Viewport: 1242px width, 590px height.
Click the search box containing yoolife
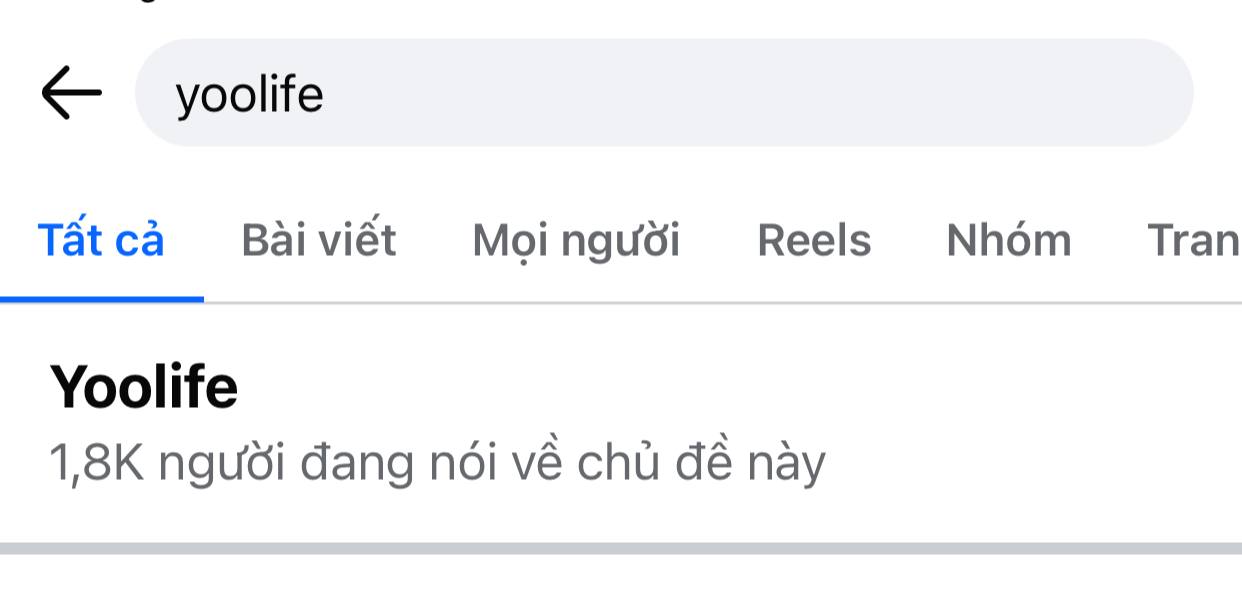coord(664,93)
